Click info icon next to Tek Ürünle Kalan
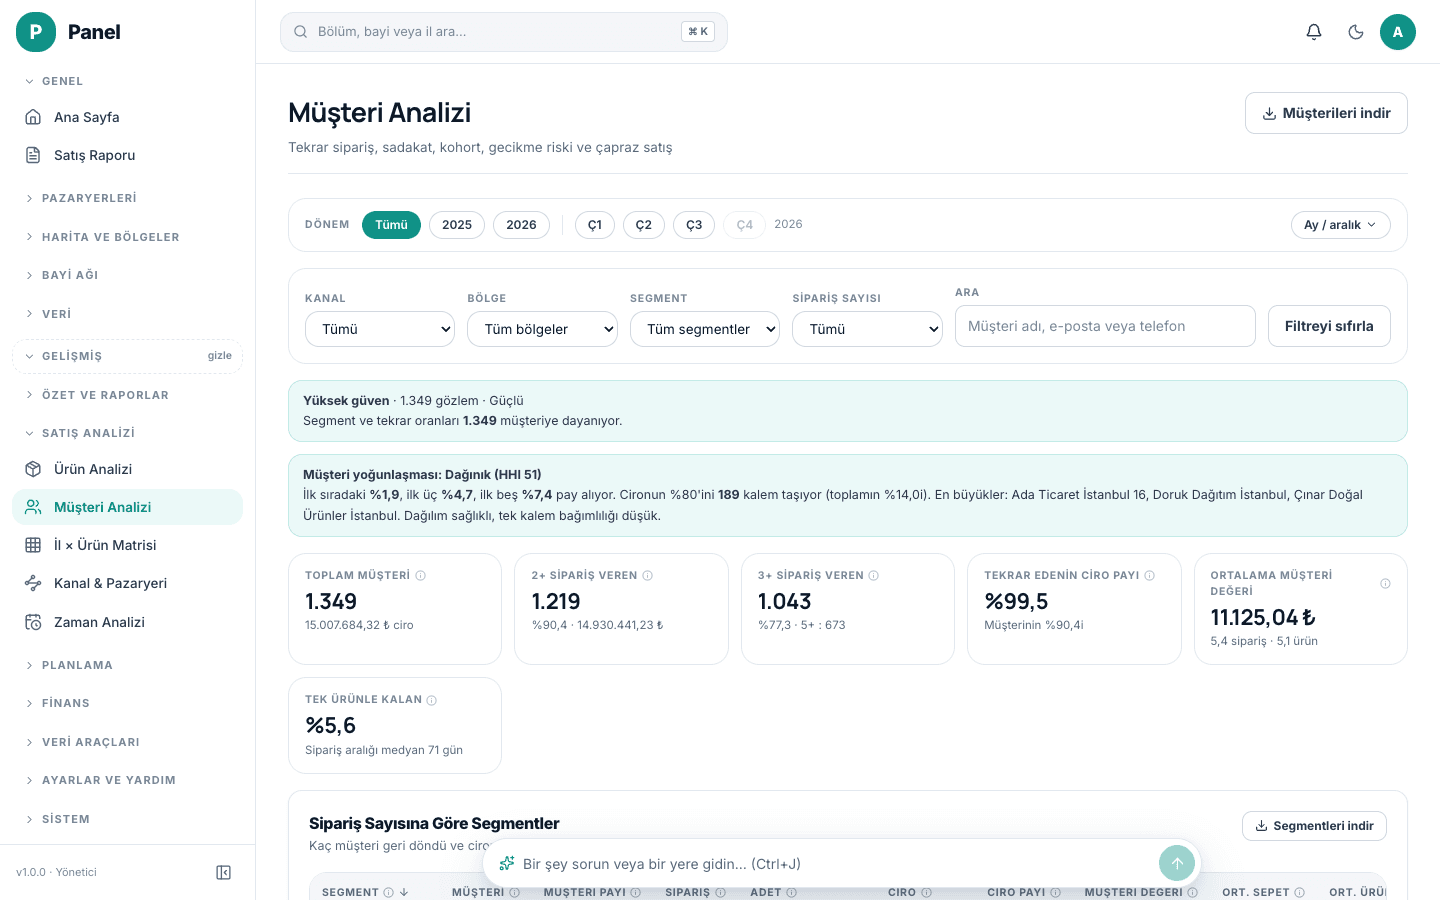 432,700
